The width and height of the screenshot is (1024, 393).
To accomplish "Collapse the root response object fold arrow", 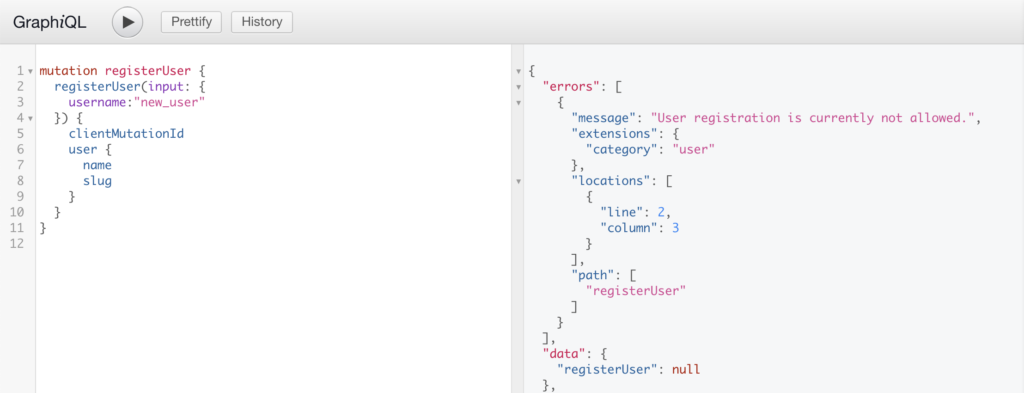I will pyautogui.click(x=519, y=71).
